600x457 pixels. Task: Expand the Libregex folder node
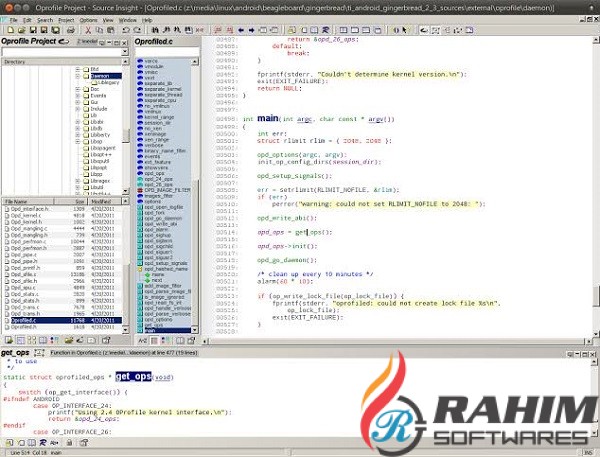point(78,181)
